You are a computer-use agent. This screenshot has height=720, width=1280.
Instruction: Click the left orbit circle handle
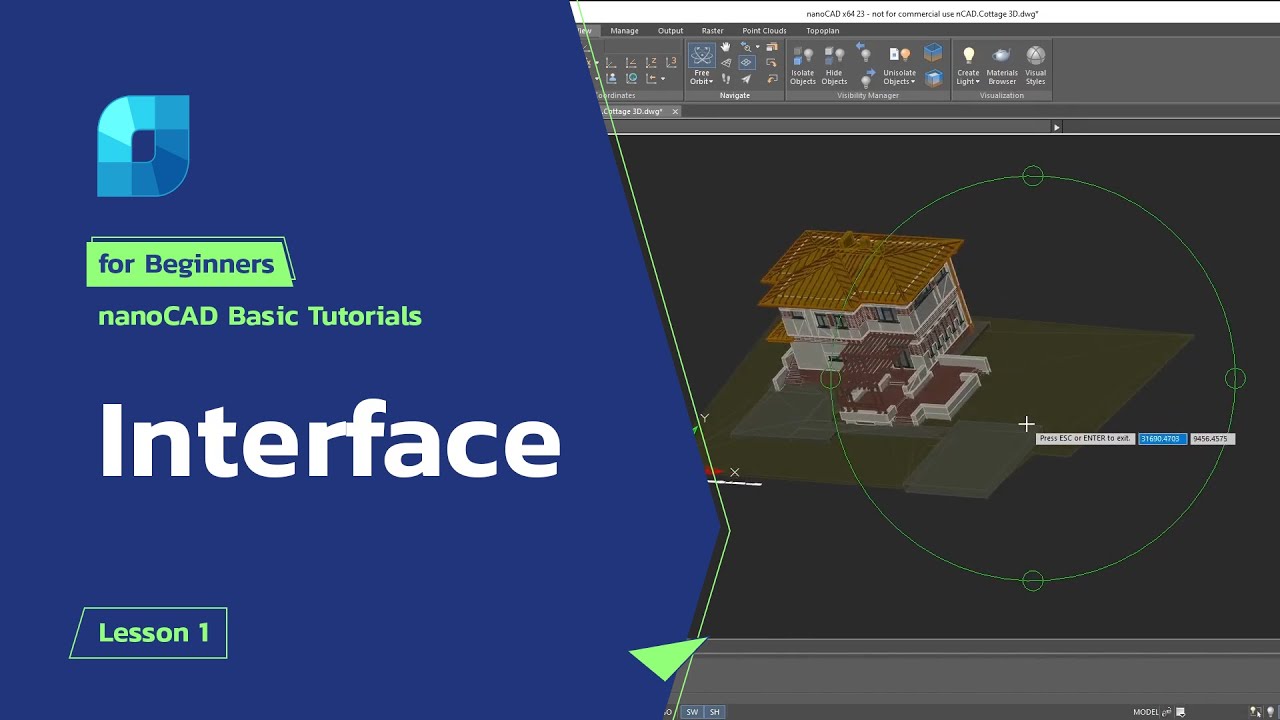tap(831, 378)
